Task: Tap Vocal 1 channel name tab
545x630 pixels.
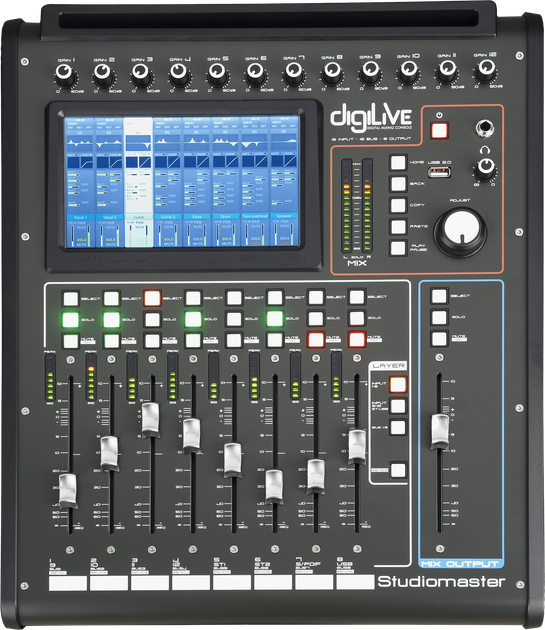Action: pos(80,217)
